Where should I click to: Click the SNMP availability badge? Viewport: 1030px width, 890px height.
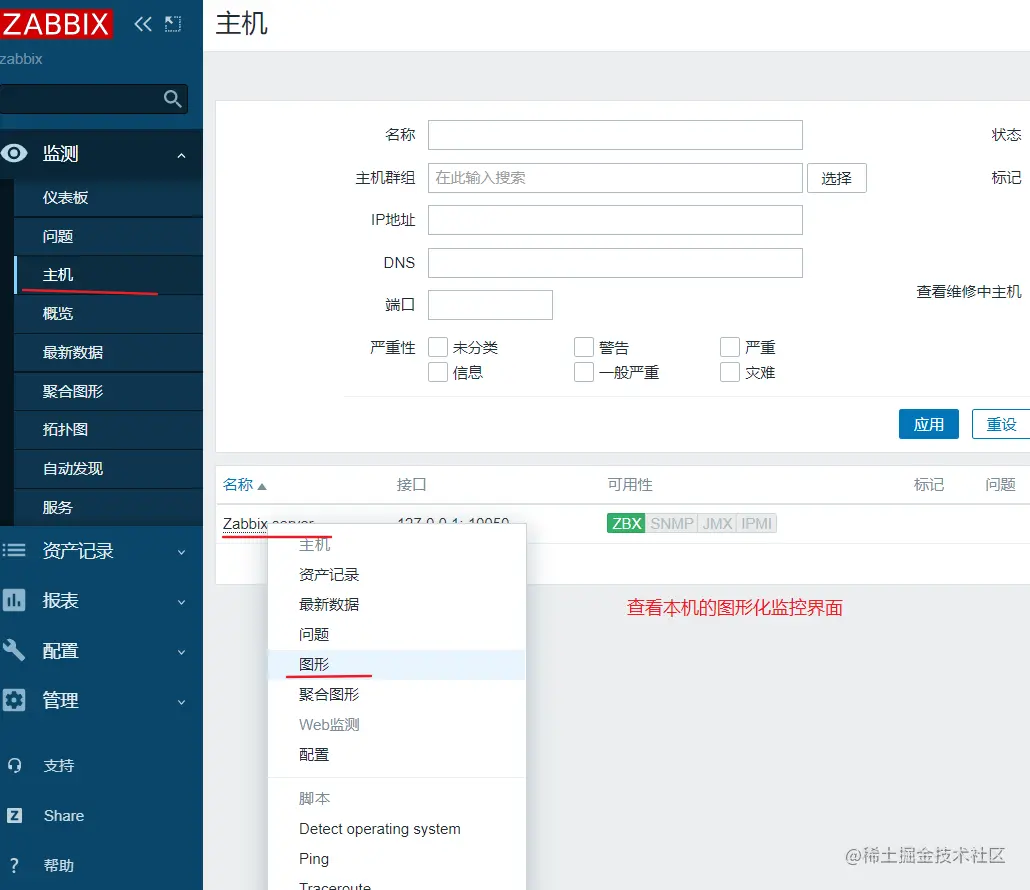(671, 523)
